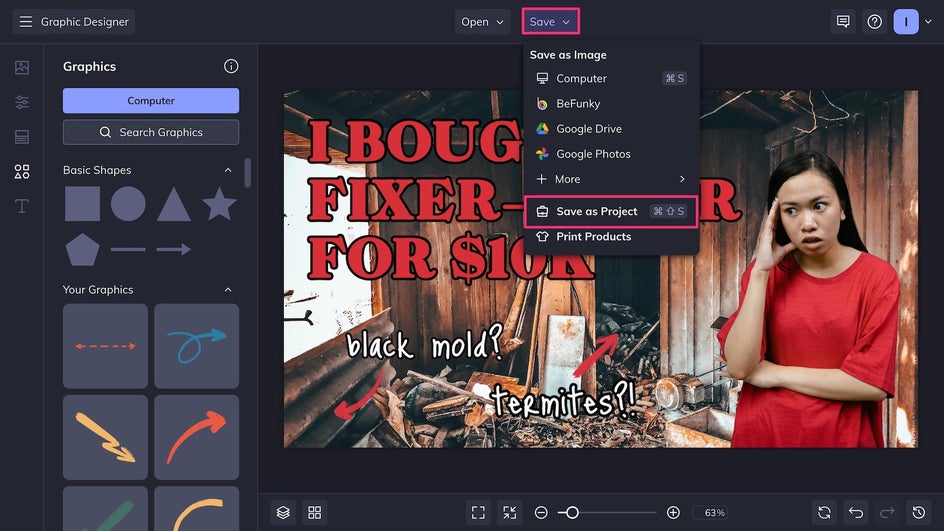
Task: Choose Print Products menu item
Action: [x=610, y=237]
